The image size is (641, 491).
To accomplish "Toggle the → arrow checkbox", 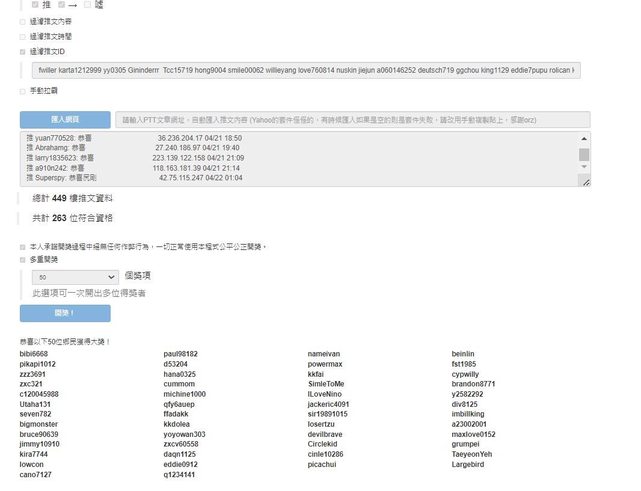I will click(62, 5).
